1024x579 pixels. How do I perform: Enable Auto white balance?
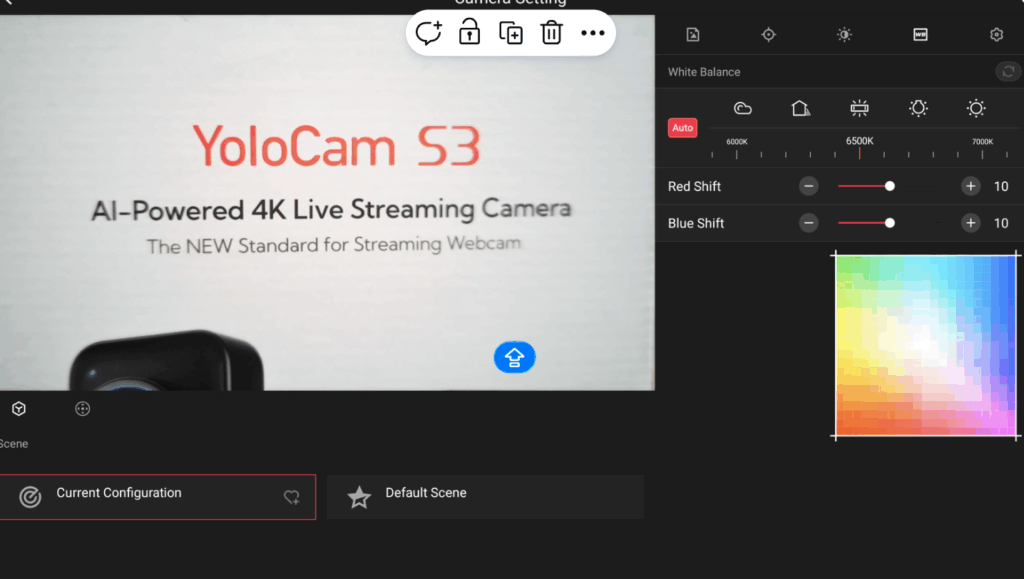tap(682, 128)
